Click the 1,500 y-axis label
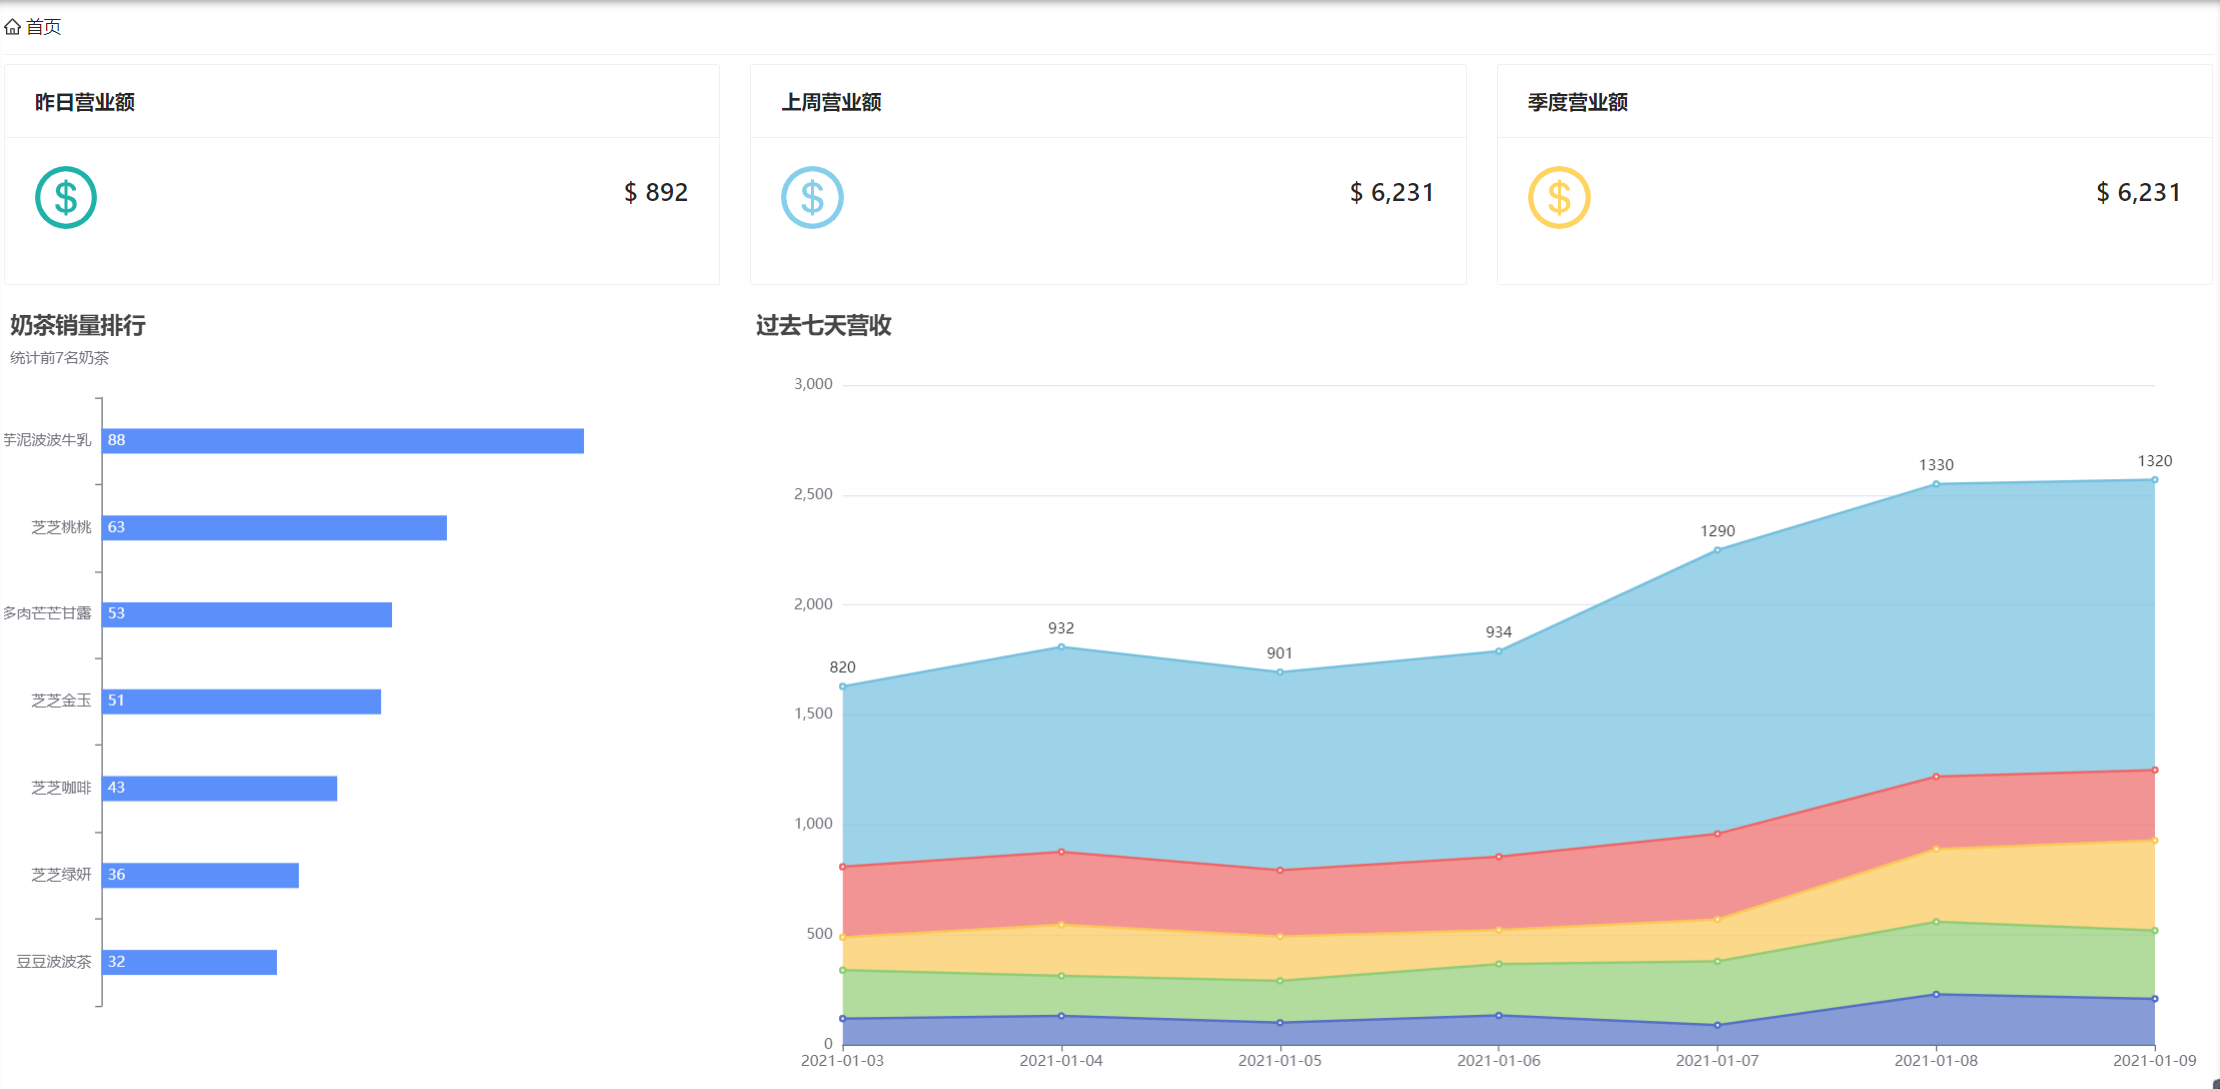This screenshot has height=1089, width=2220. (x=813, y=713)
